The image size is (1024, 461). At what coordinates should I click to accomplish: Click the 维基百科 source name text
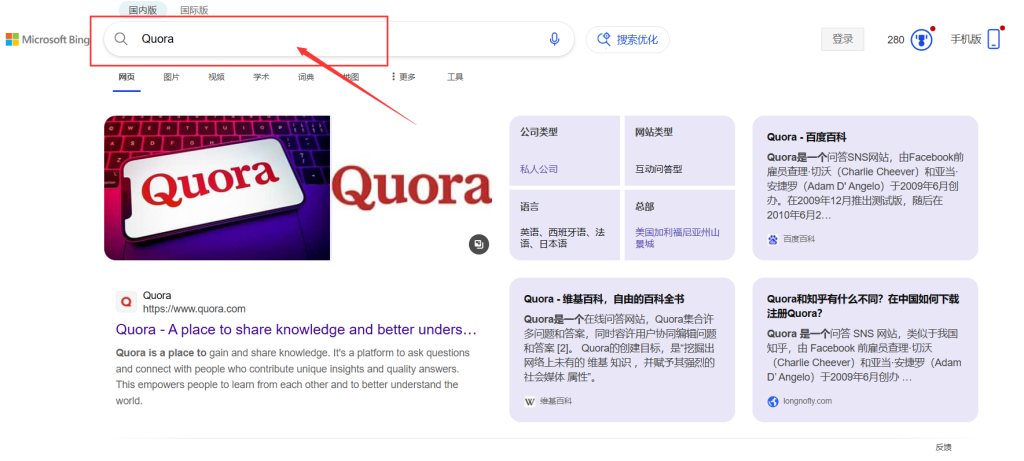coord(556,401)
